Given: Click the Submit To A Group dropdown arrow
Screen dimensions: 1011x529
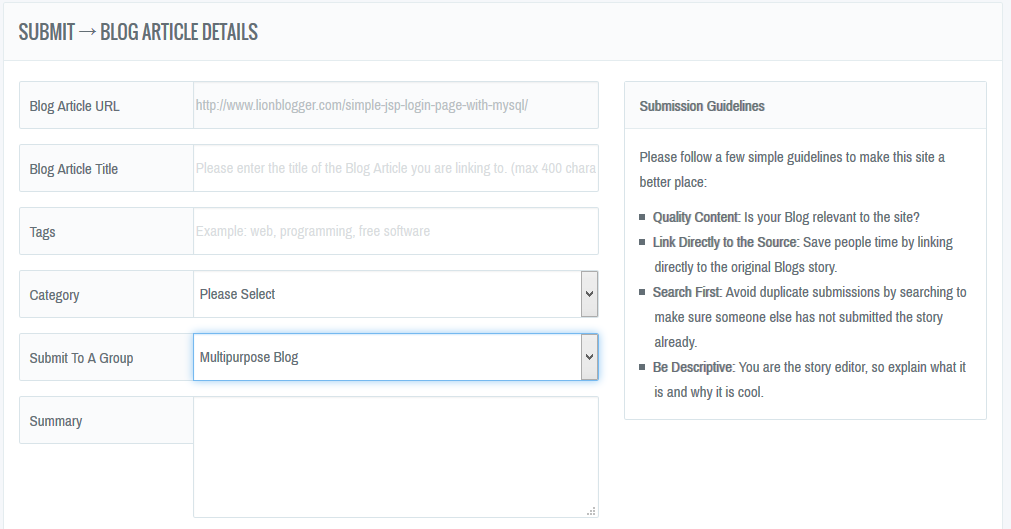Looking at the screenshot, I should pyautogui.click(x=589, y=357).
